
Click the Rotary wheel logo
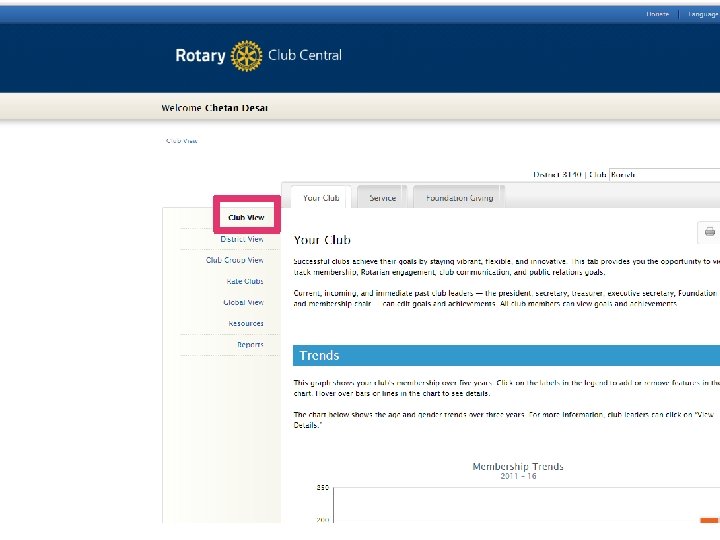click(247, 56)
